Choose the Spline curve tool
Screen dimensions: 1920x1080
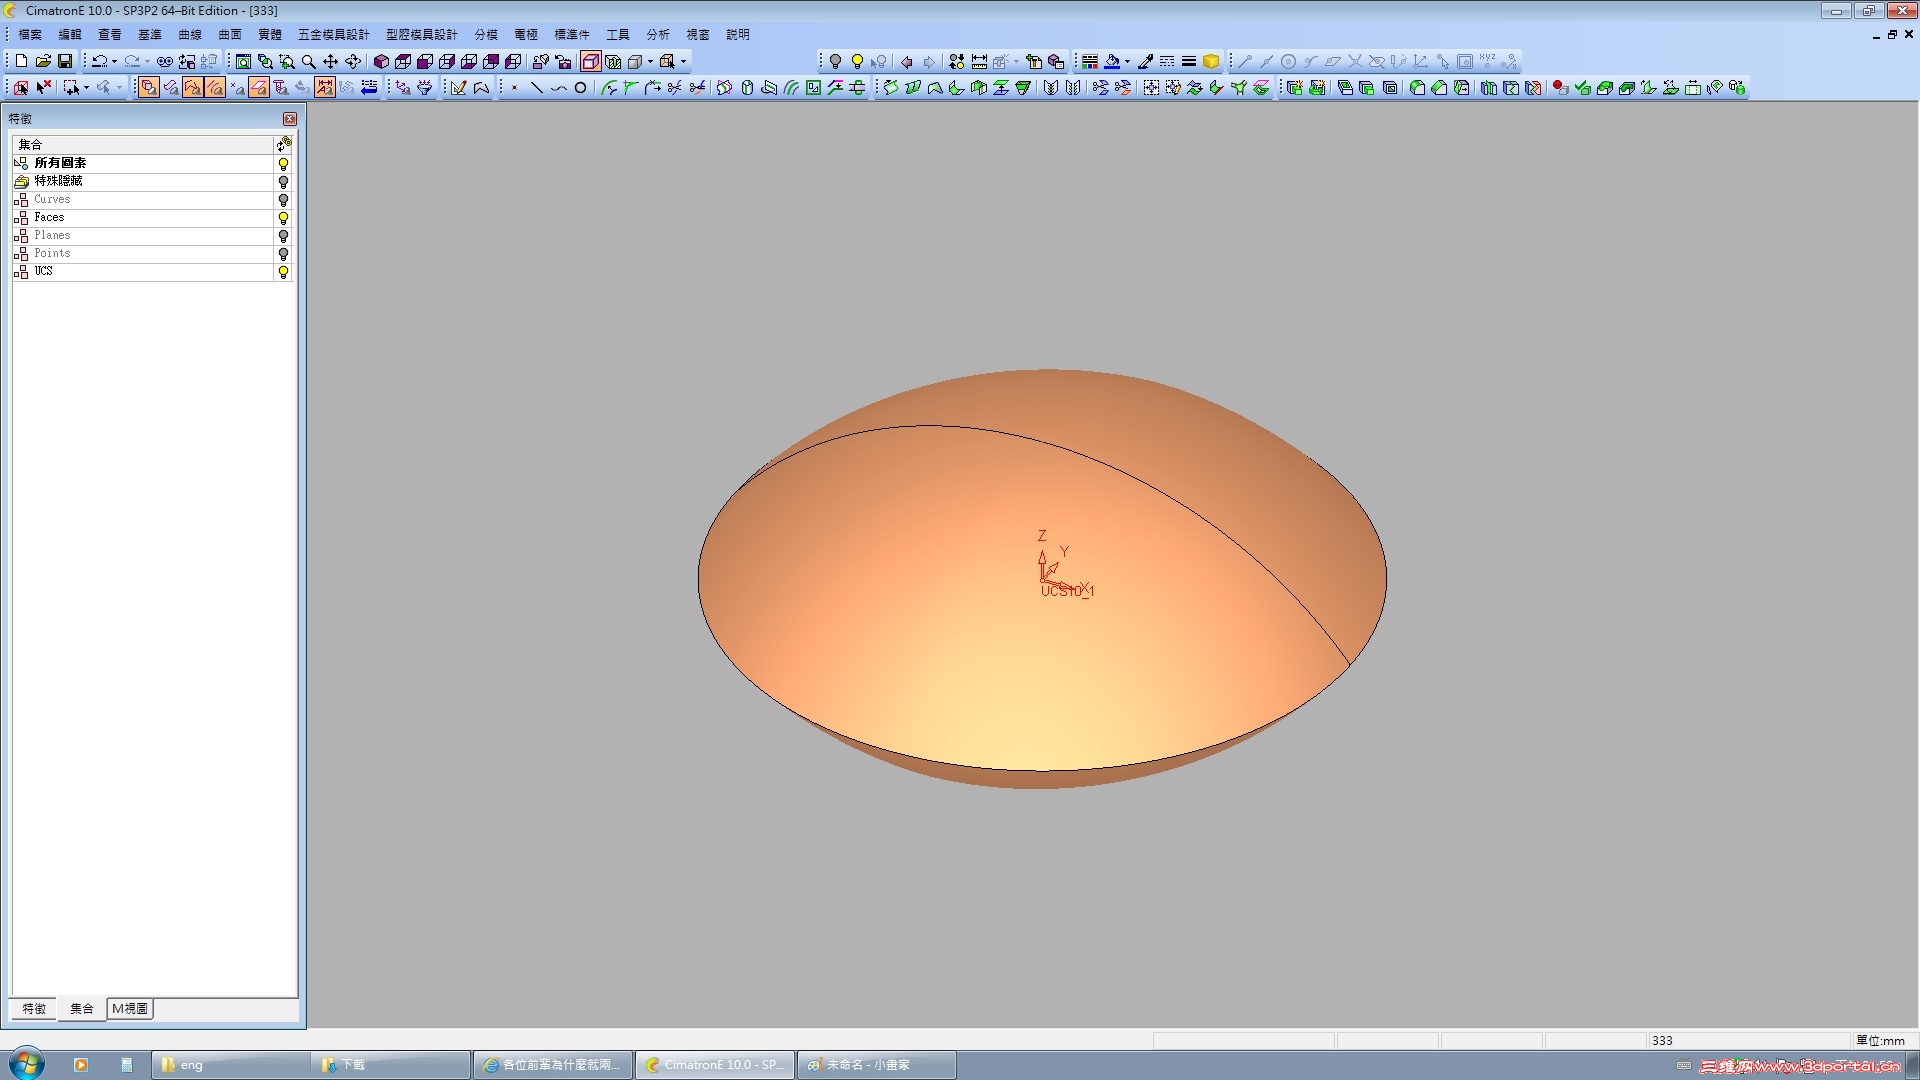[x=558, y=88]
